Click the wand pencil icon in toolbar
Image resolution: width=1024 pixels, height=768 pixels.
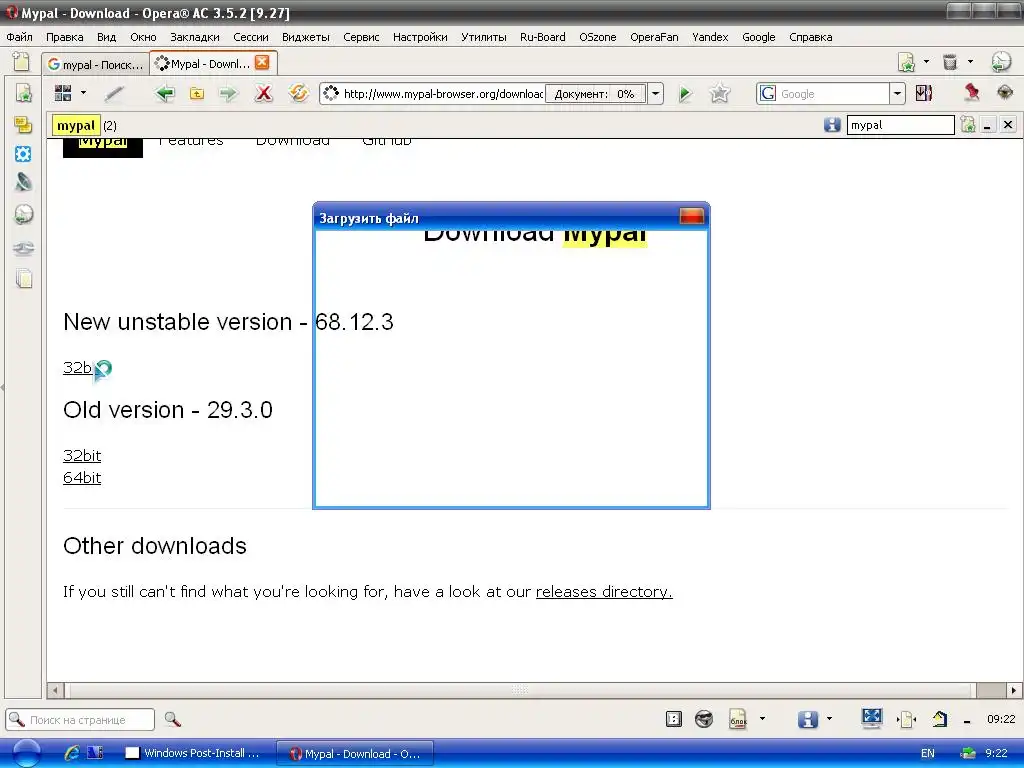coord(114,93)
